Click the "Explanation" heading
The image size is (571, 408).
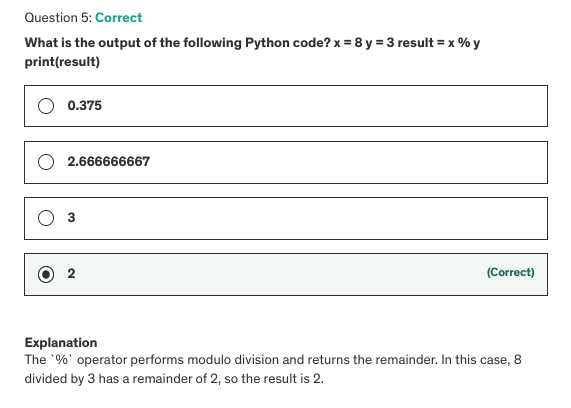(61, 343)
